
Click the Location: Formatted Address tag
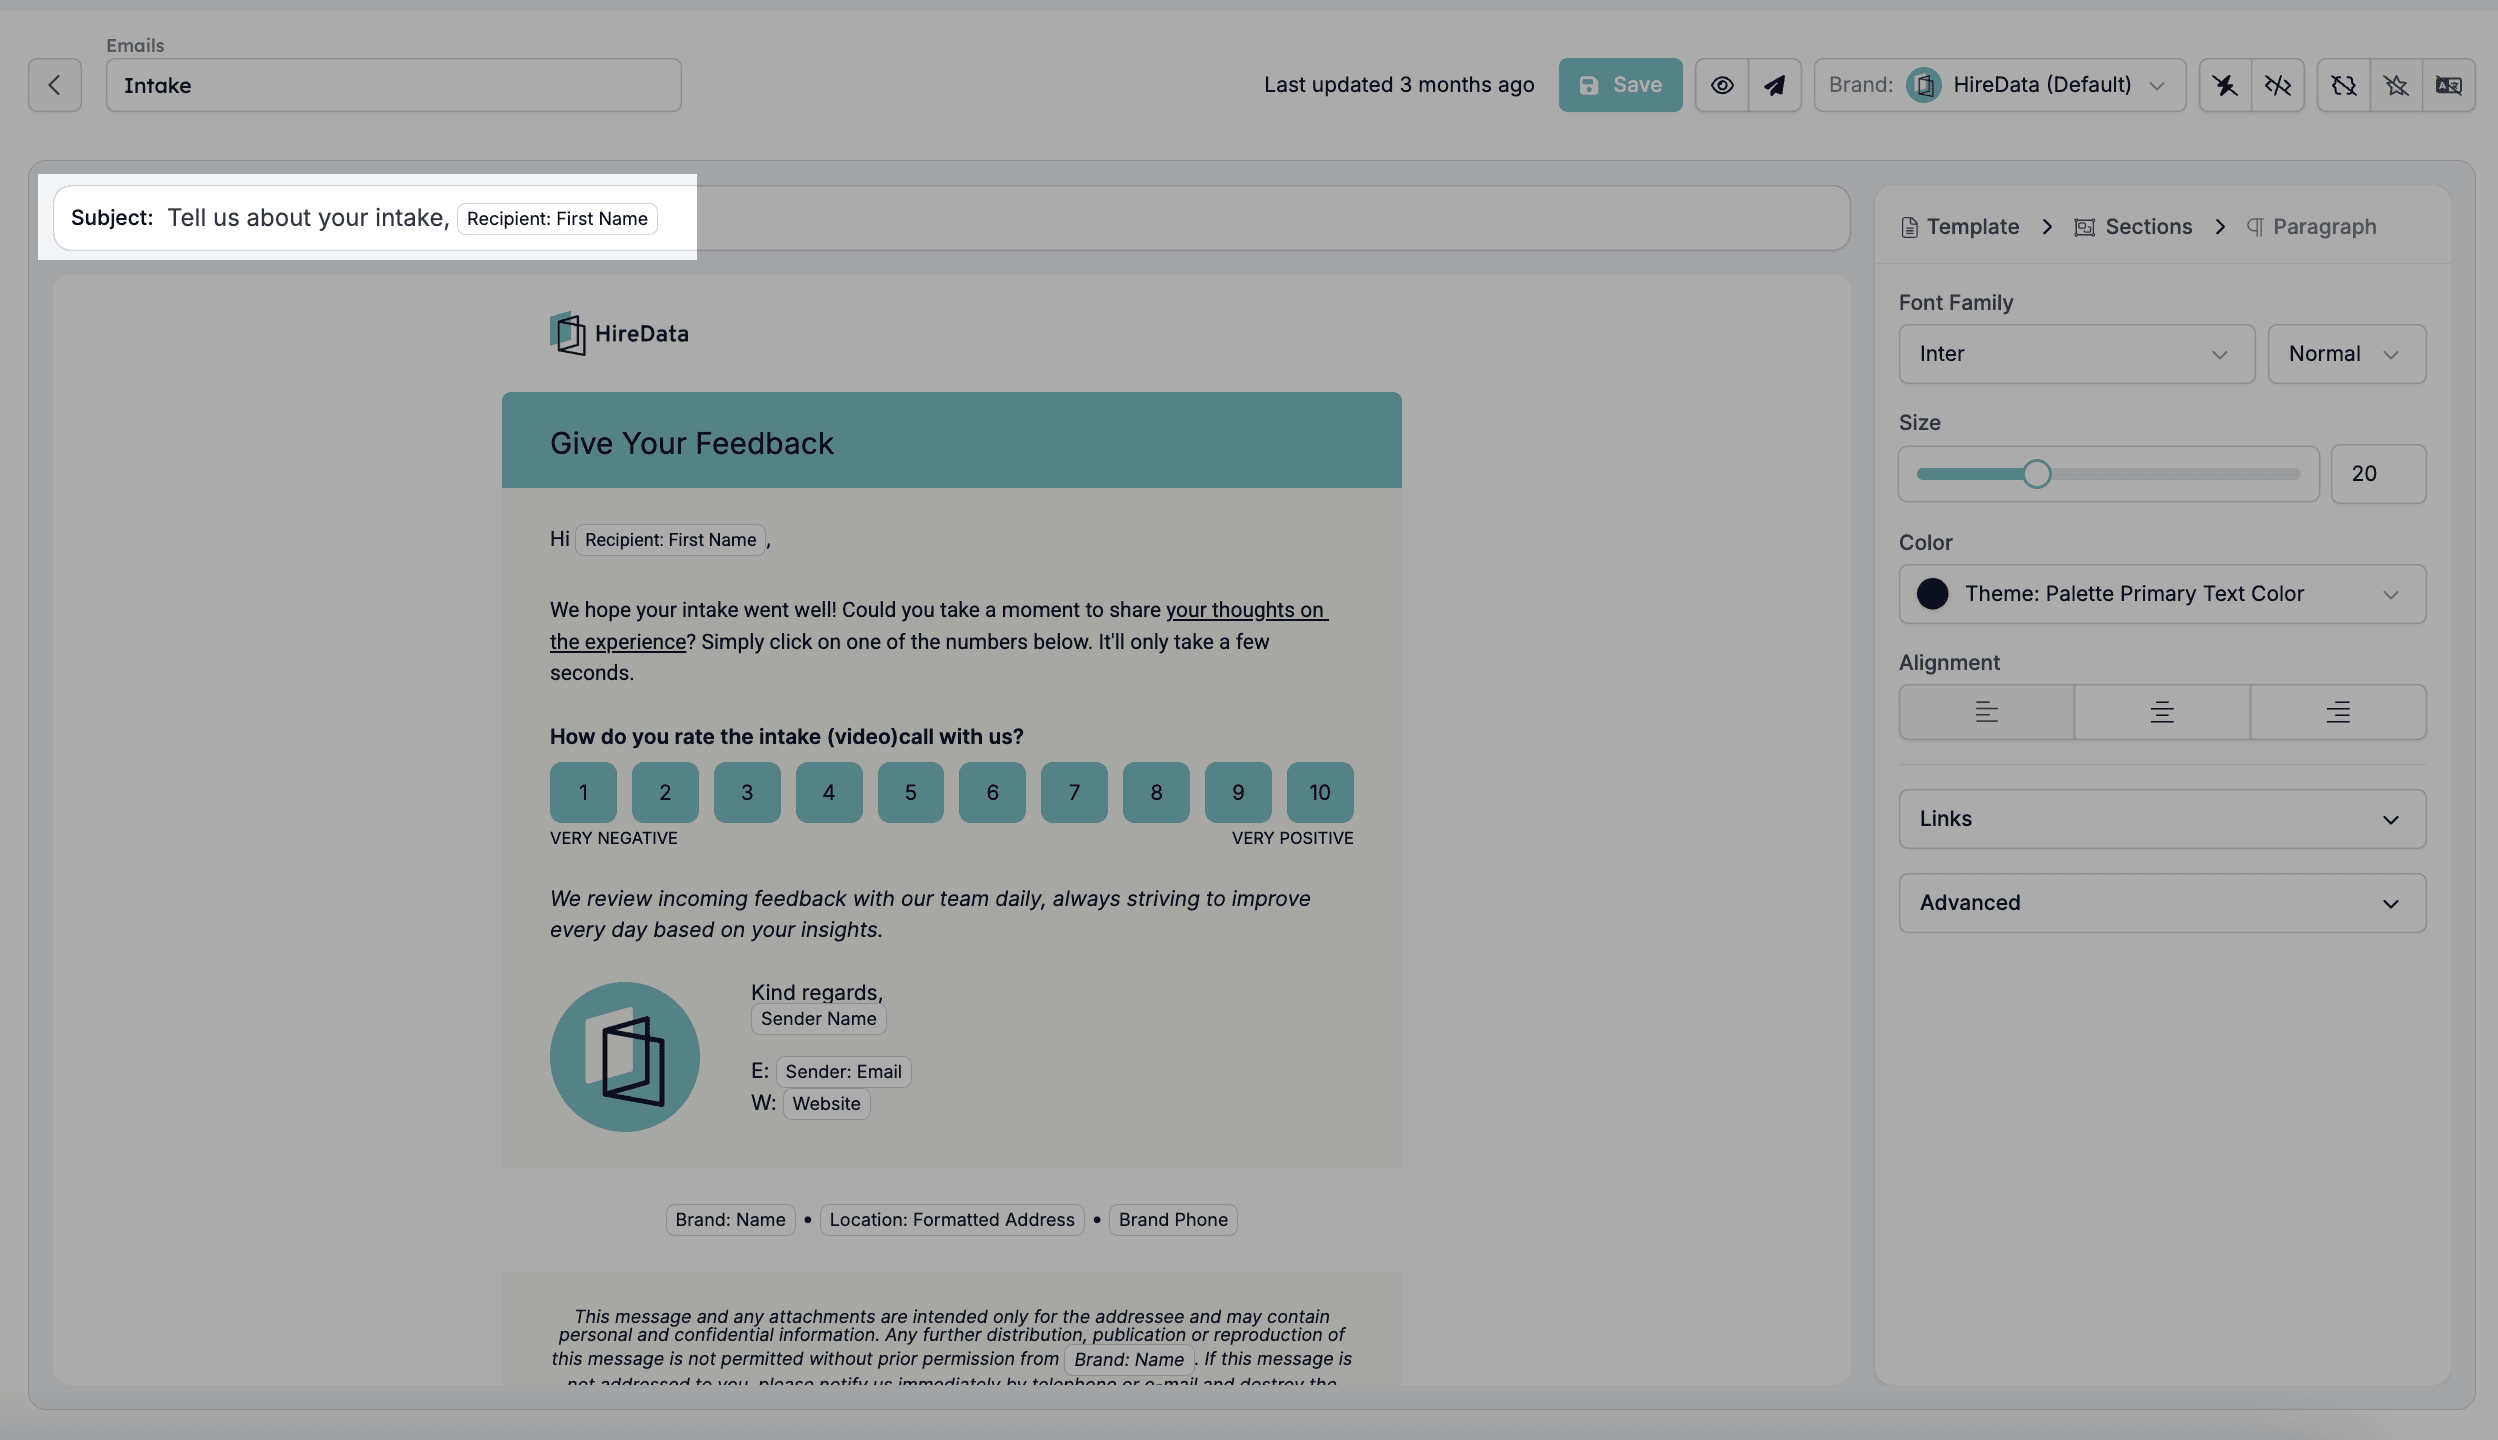coord(952,1220)
